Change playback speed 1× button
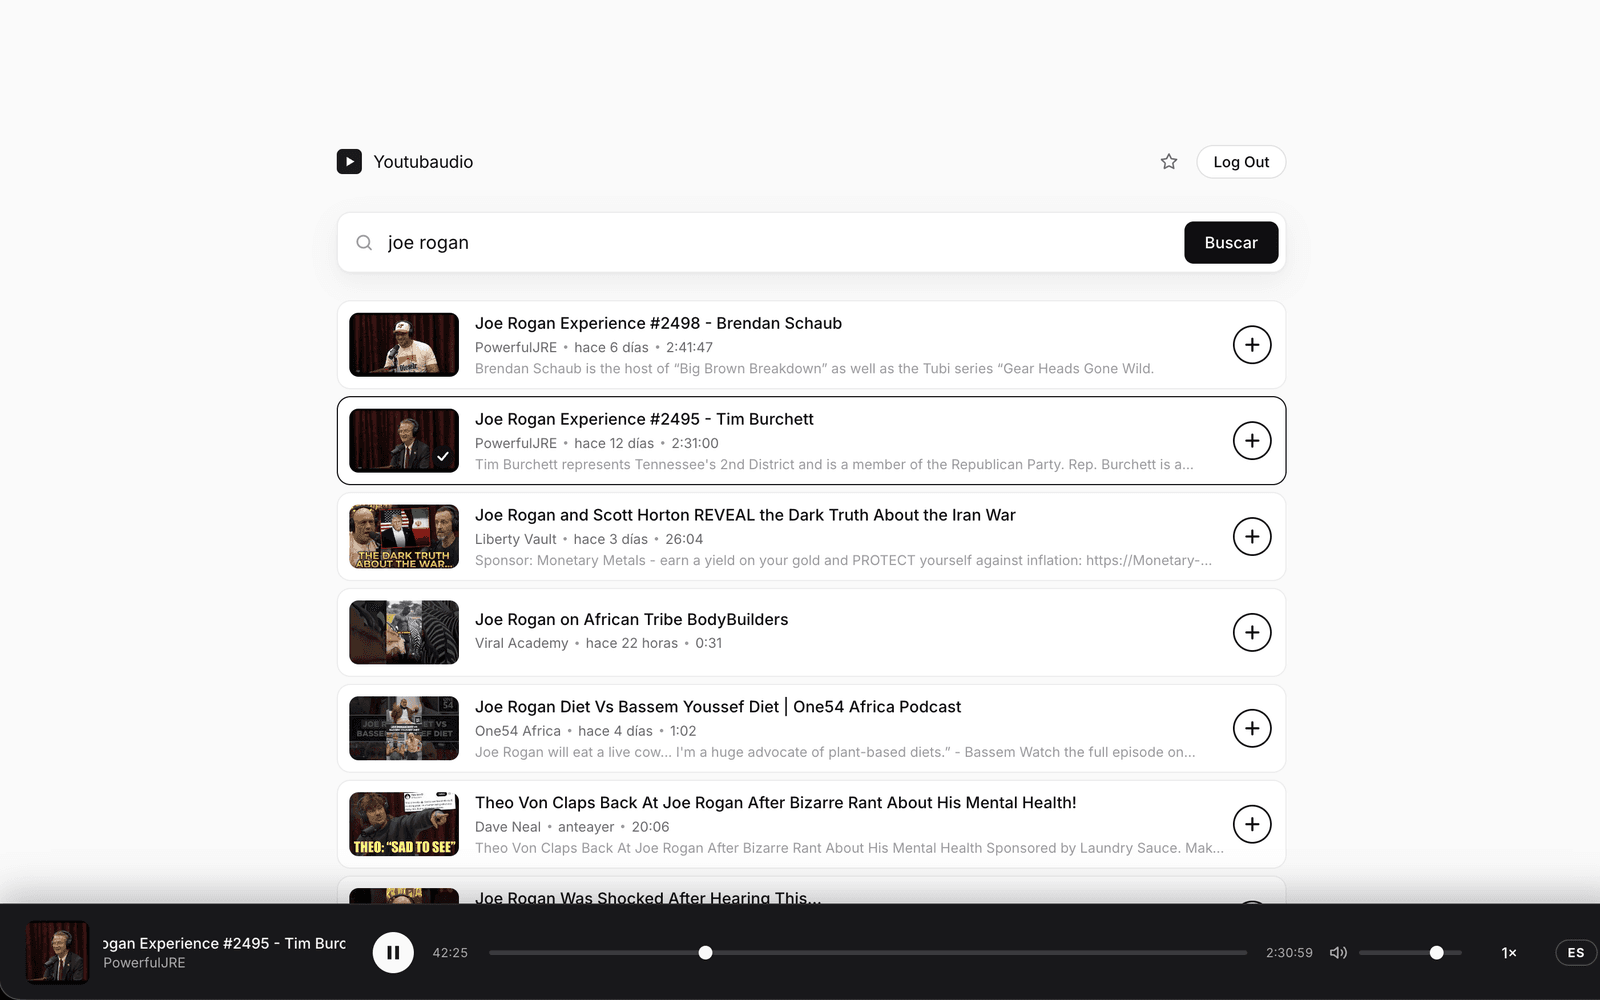The height and width of the screenshot is (1000, 1600). 1509,953
